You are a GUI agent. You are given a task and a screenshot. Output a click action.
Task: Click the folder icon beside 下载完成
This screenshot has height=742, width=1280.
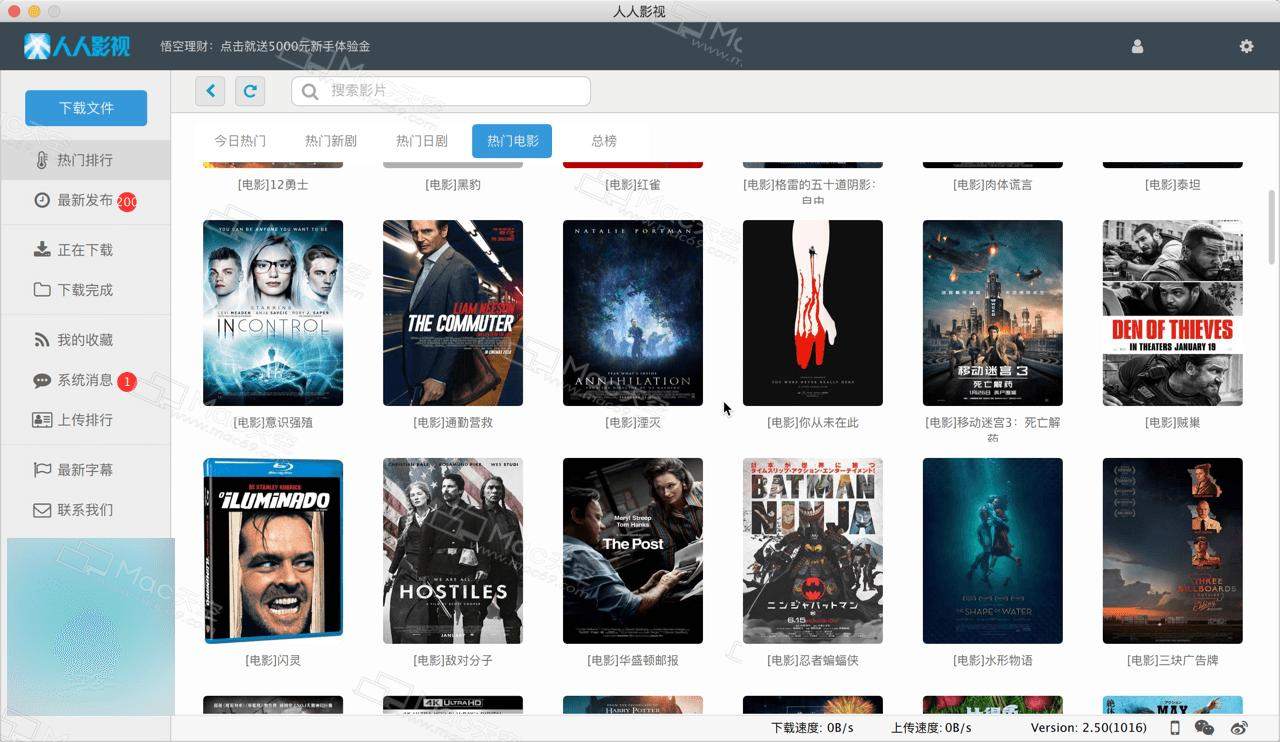coord(42,290)
